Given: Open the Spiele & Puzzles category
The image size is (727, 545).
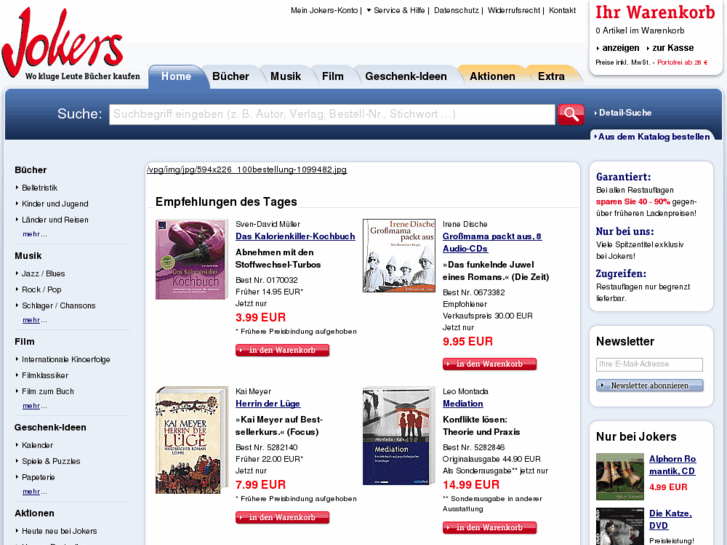Looking at the screenshot, I should [51, 461].
